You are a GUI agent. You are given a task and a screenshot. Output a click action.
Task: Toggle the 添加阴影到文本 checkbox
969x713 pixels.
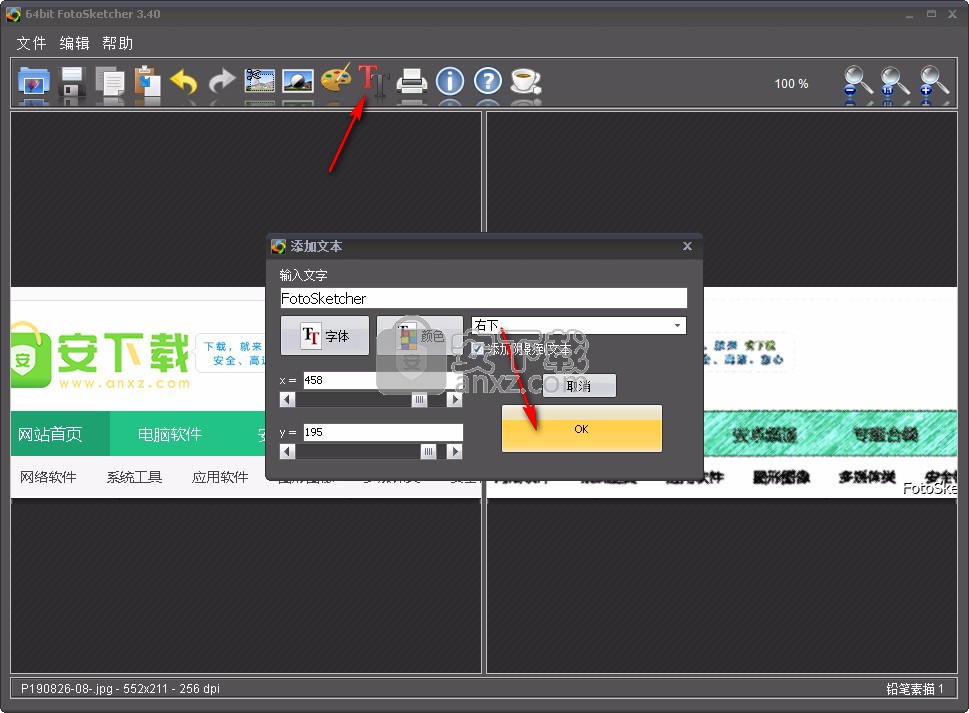(x=478, y=349)
